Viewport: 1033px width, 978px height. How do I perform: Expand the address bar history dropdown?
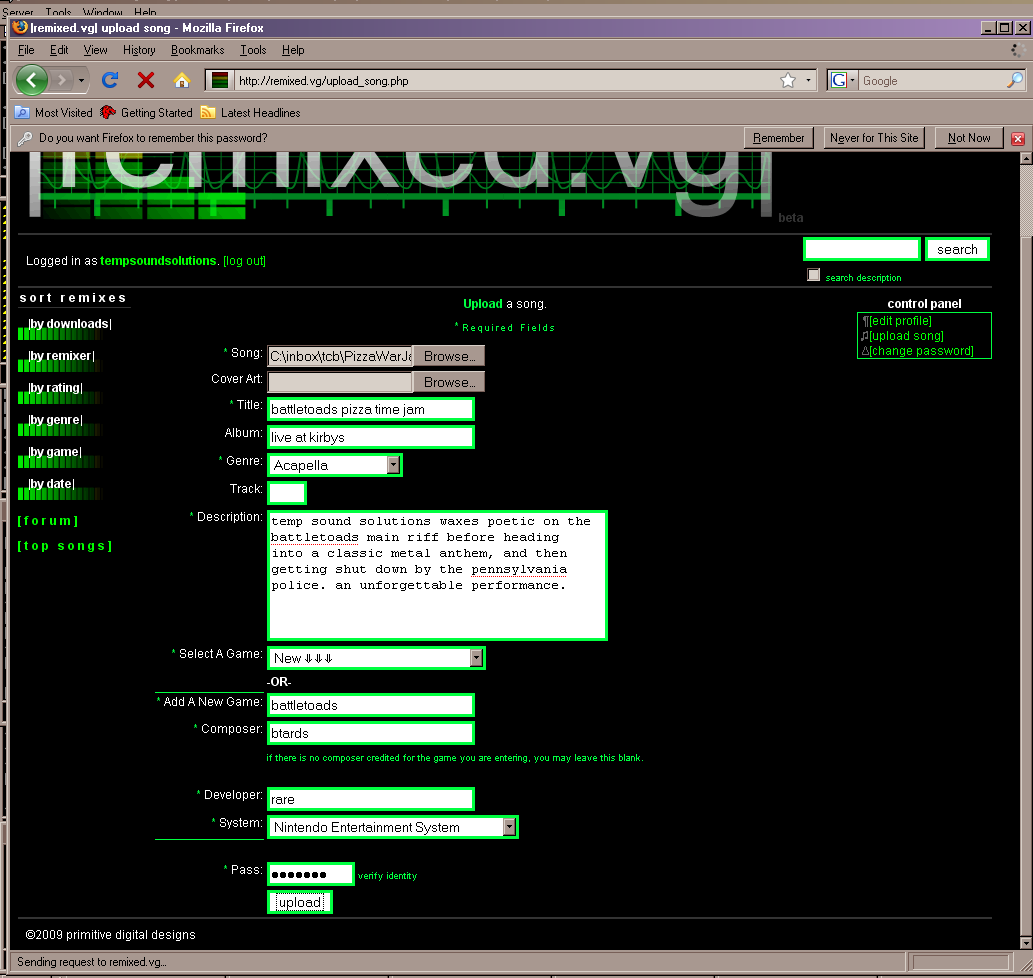point(808,80)
